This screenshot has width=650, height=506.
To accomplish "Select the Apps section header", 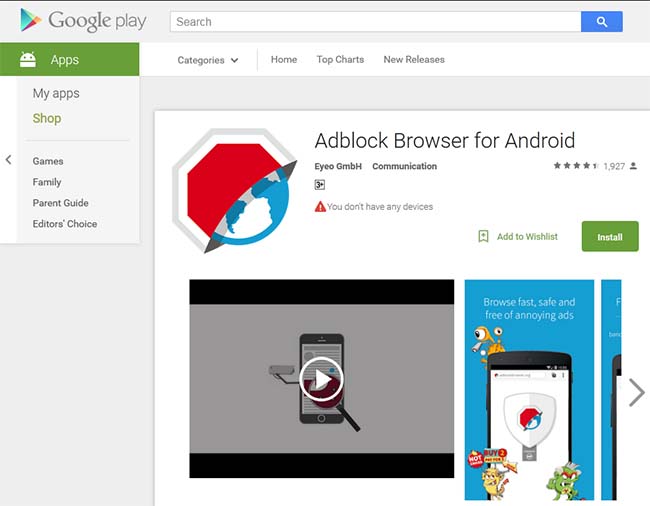I will point(70,59).
